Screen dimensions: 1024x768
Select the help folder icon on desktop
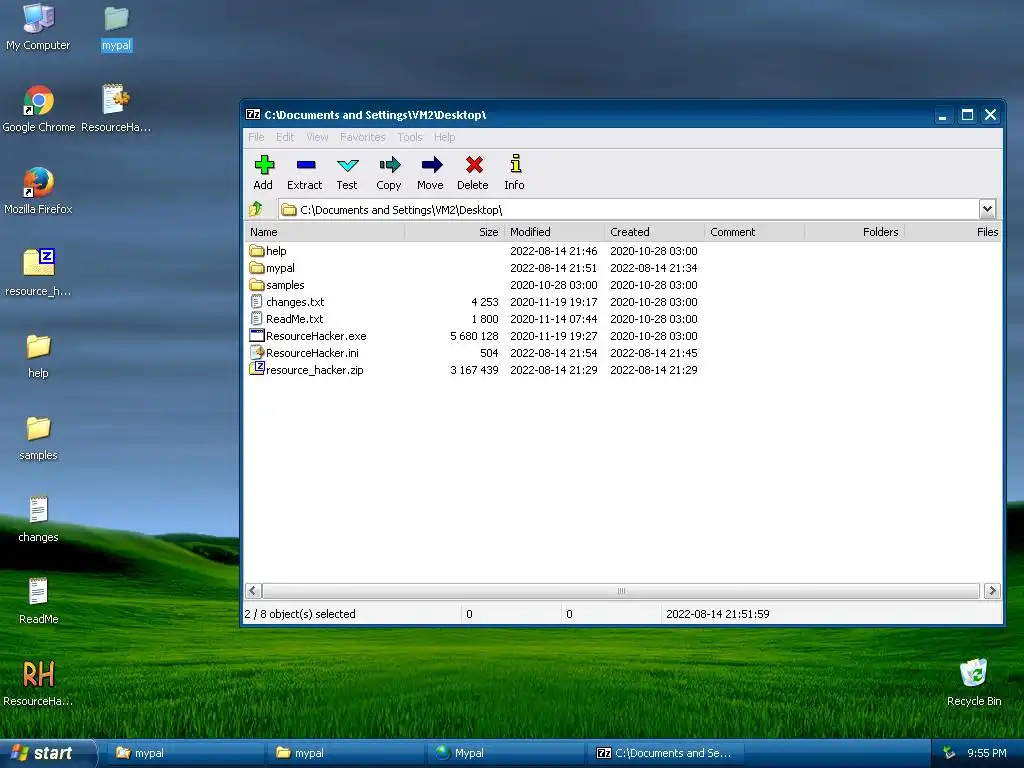point(38,355)
